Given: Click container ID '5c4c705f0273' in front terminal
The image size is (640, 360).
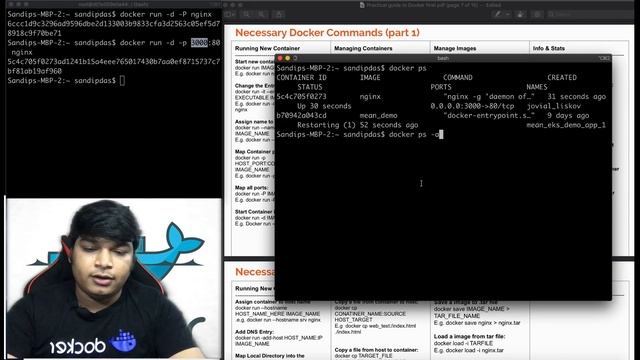Looking at the screenshot, I should pos(301,96).
